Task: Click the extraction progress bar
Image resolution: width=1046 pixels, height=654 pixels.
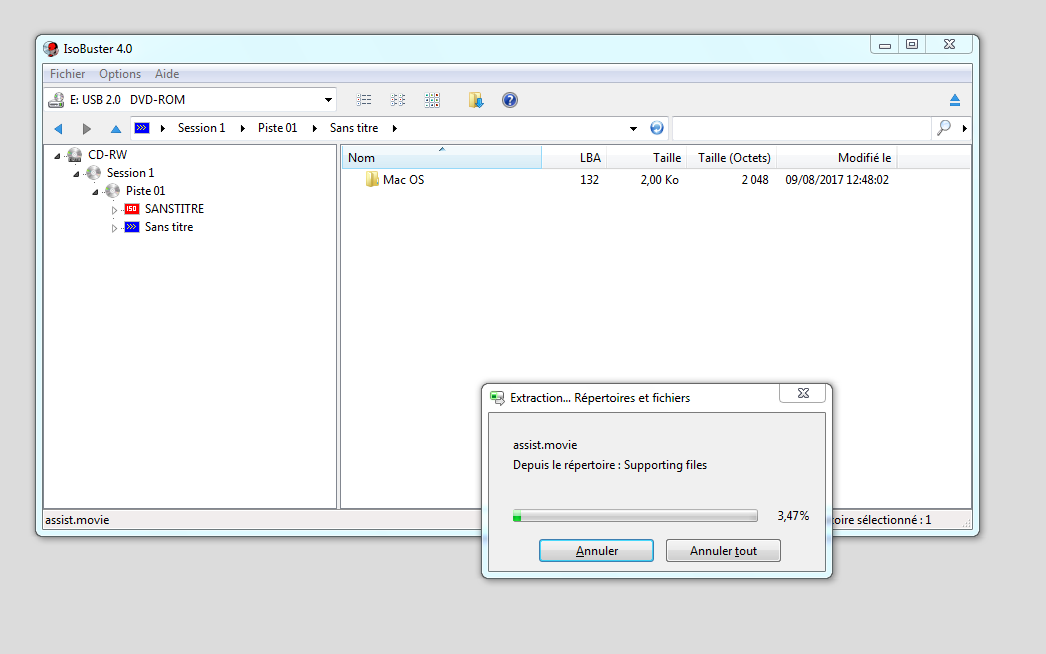Action: coord(635,516)
